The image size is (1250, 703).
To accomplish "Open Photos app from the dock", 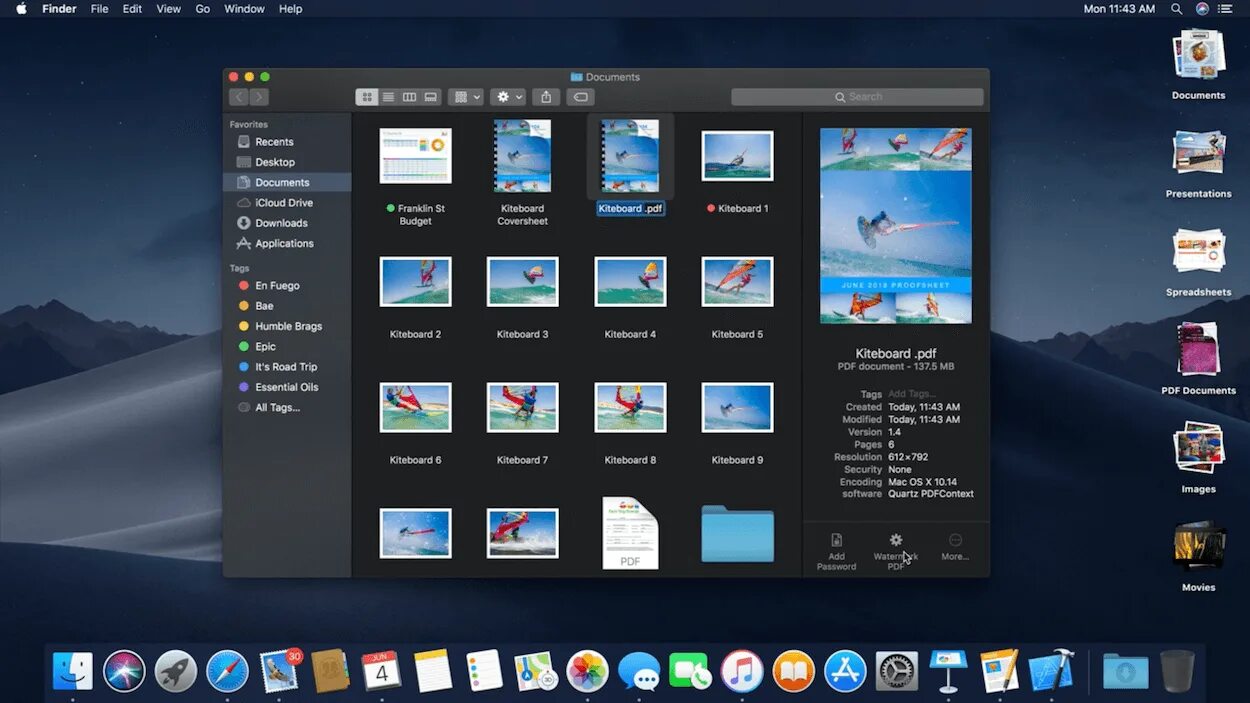I will [587, 671].
